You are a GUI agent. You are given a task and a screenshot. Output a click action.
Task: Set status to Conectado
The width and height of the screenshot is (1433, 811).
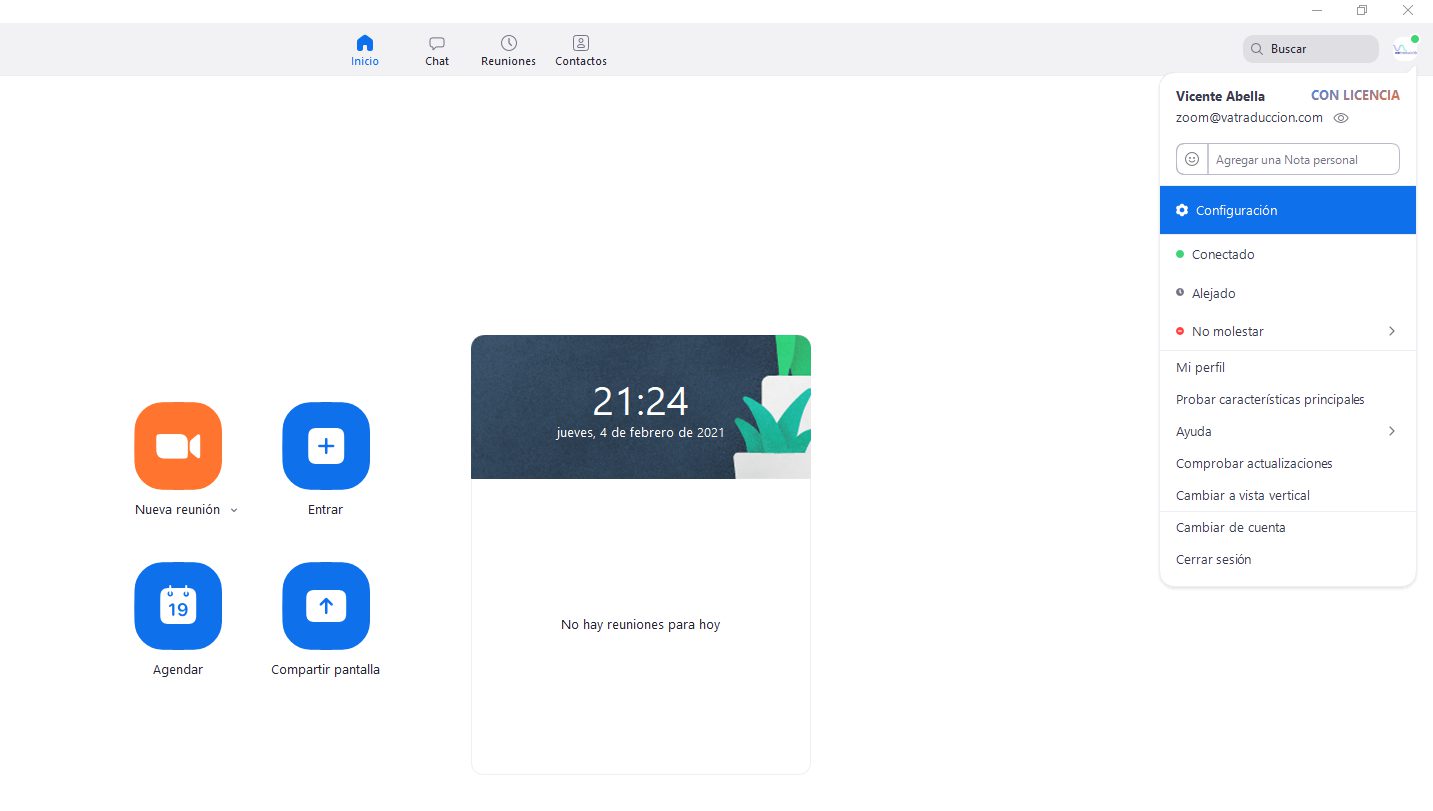1222,255
